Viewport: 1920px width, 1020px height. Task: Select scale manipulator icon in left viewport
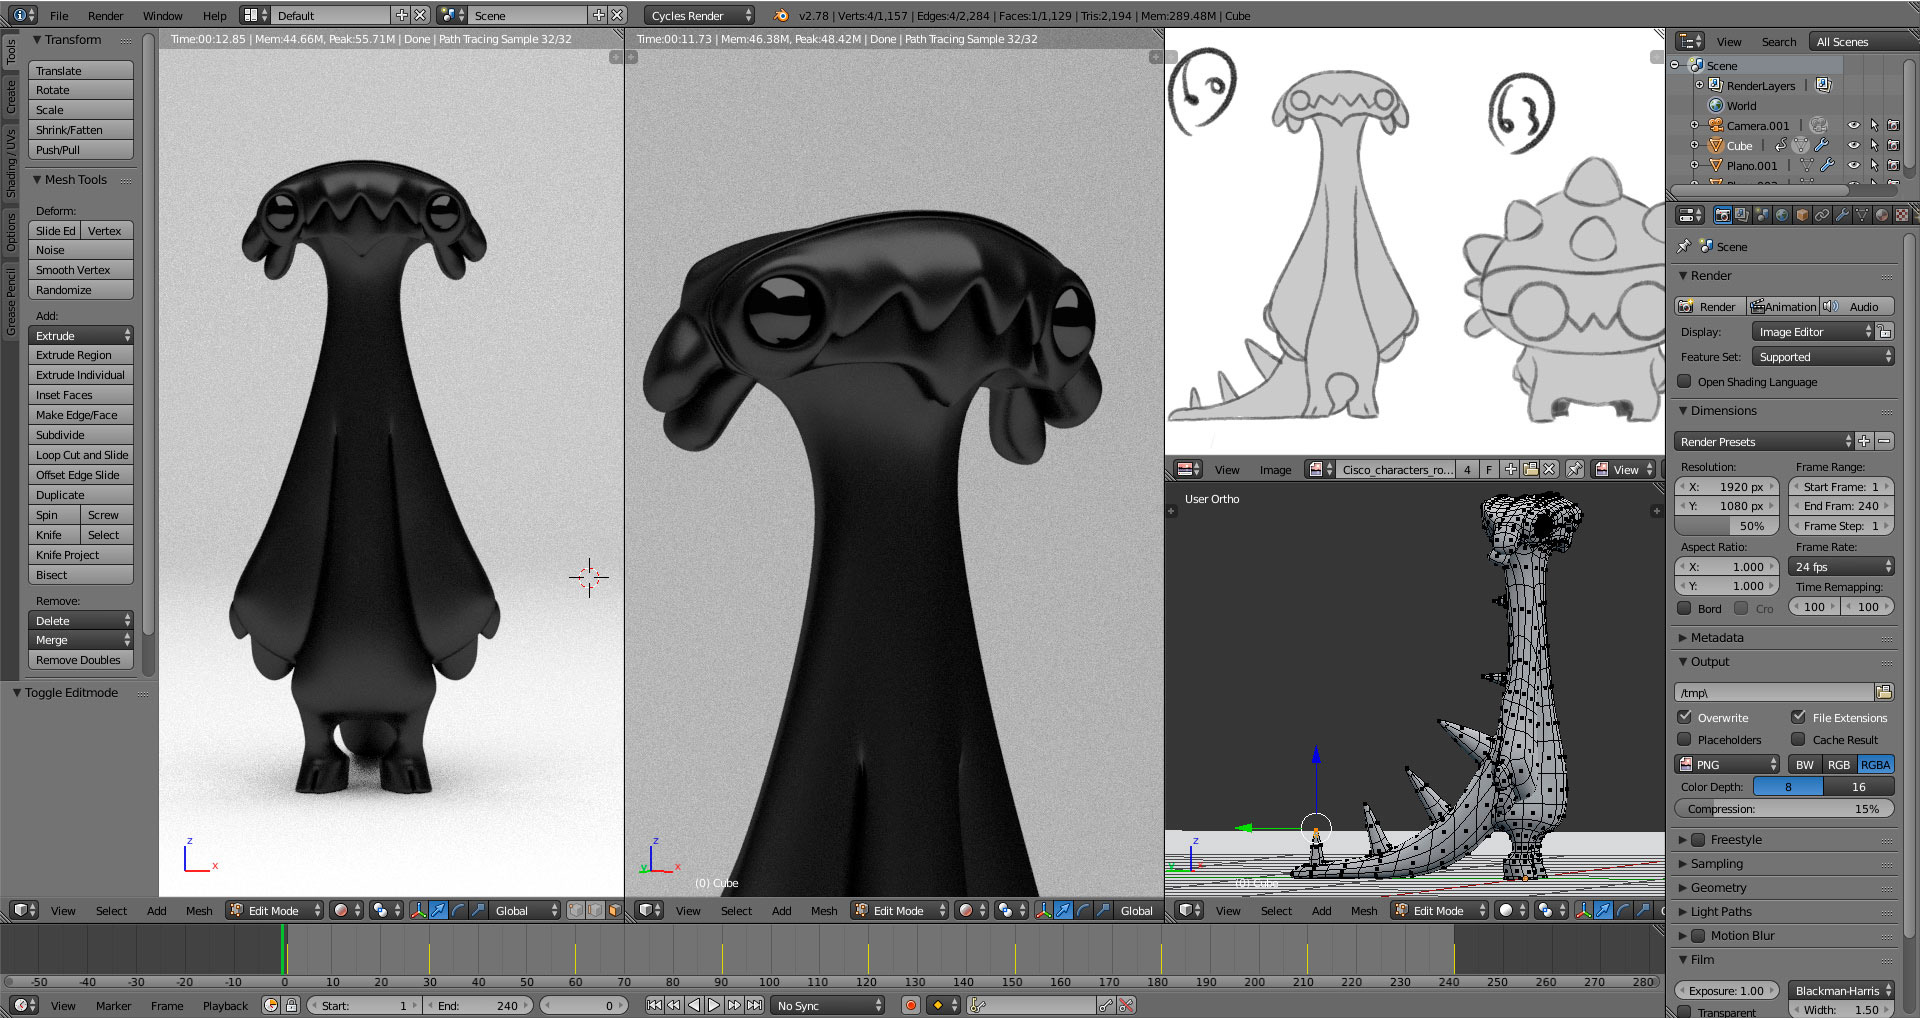pos(478,910)
